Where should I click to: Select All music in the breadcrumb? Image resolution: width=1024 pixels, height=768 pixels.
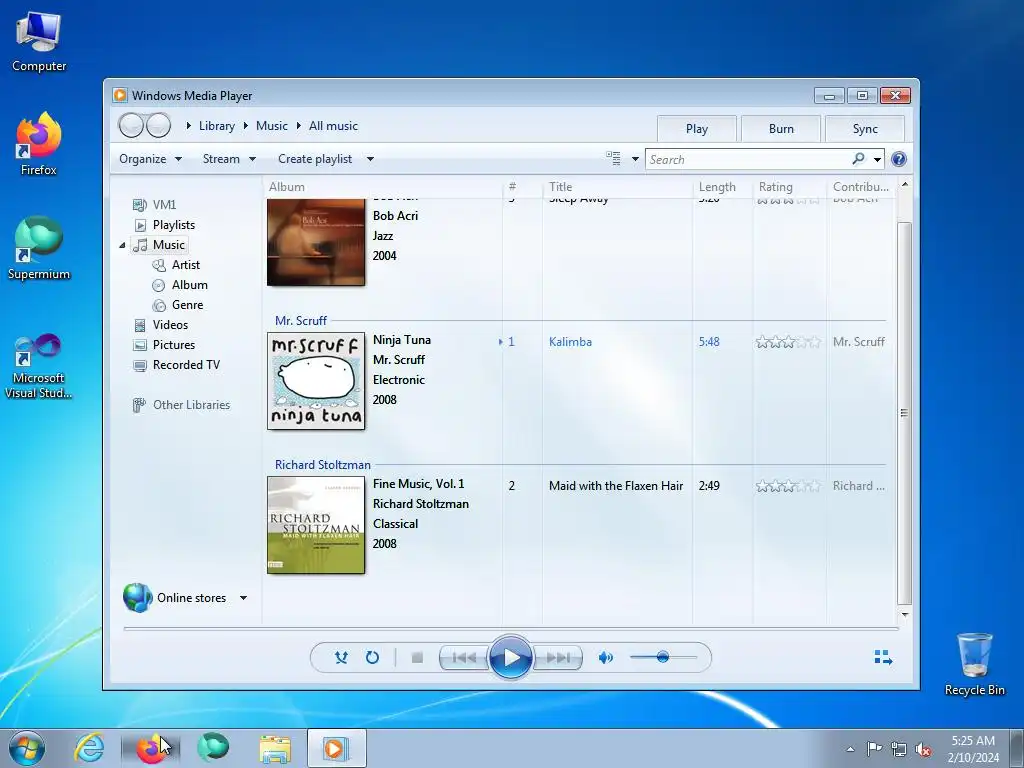(333, 126)
